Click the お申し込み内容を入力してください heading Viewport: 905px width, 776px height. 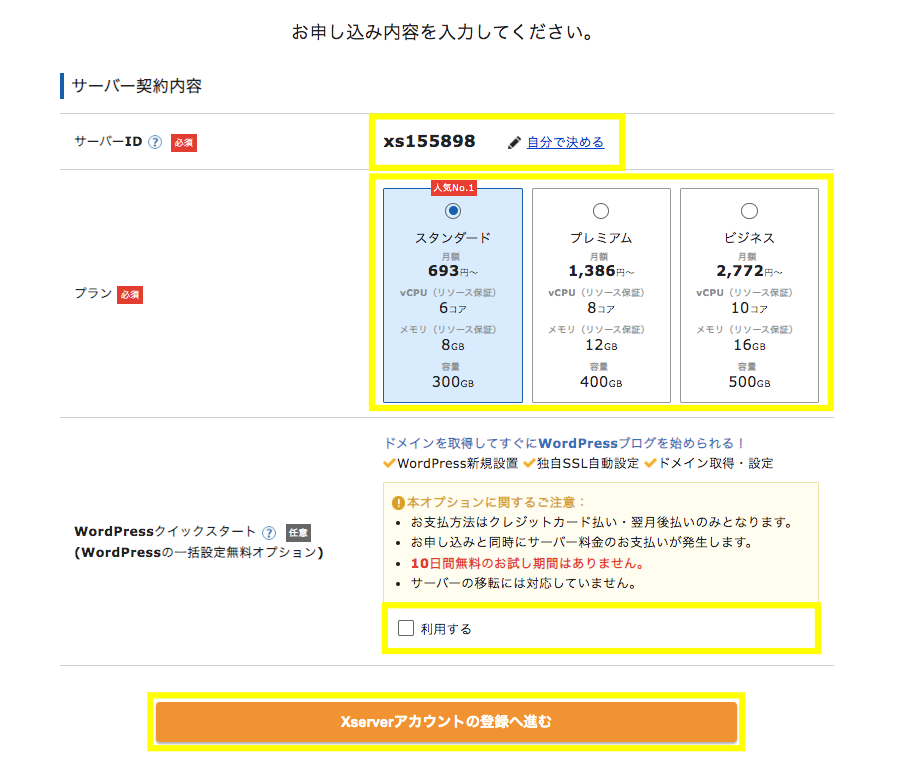(x=442, y=32)
